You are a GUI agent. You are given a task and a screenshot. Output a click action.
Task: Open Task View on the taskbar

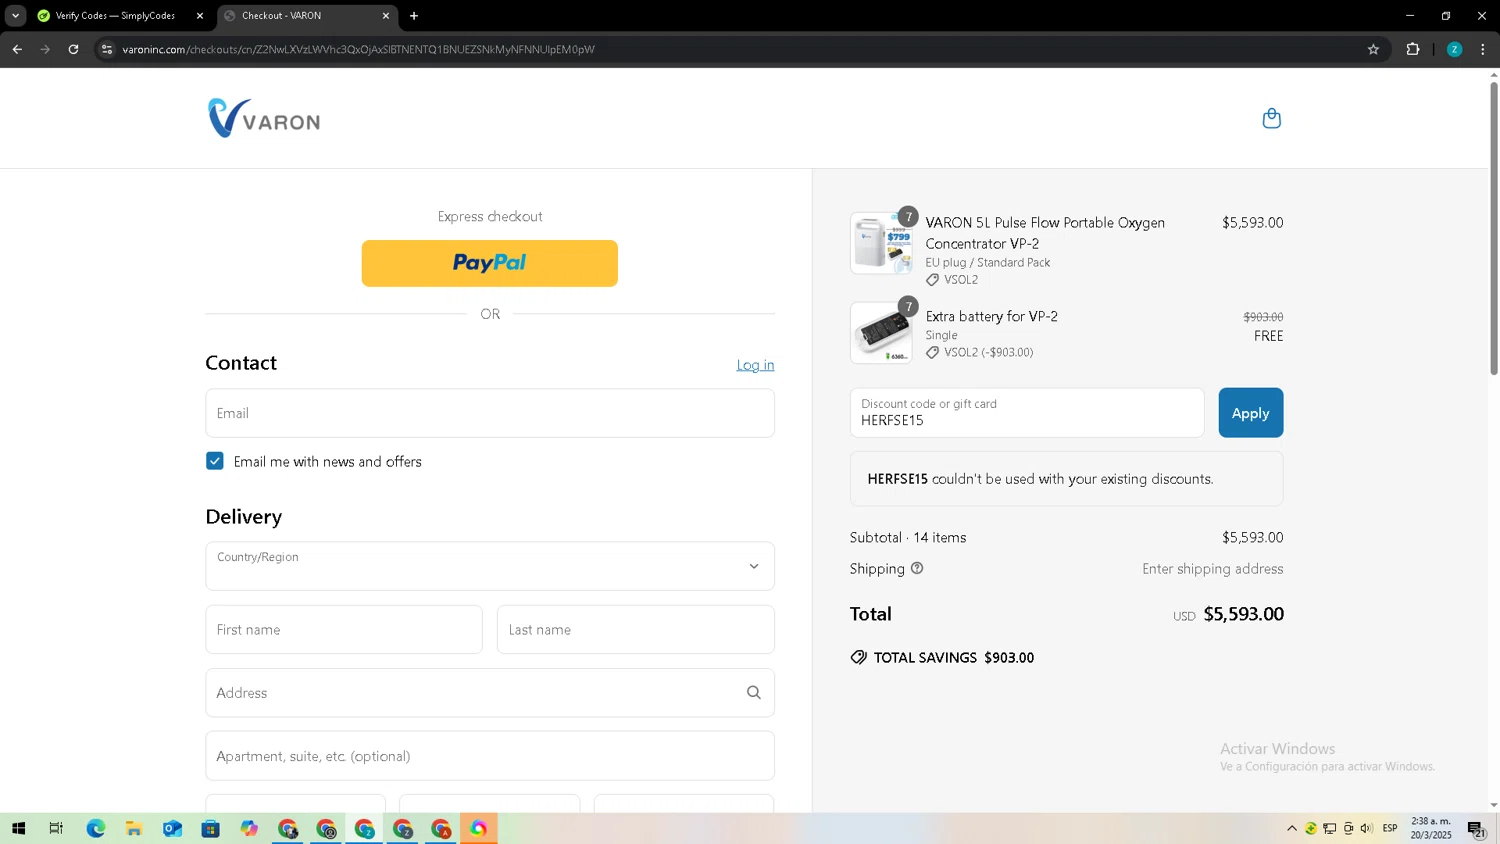pos(56,828)
